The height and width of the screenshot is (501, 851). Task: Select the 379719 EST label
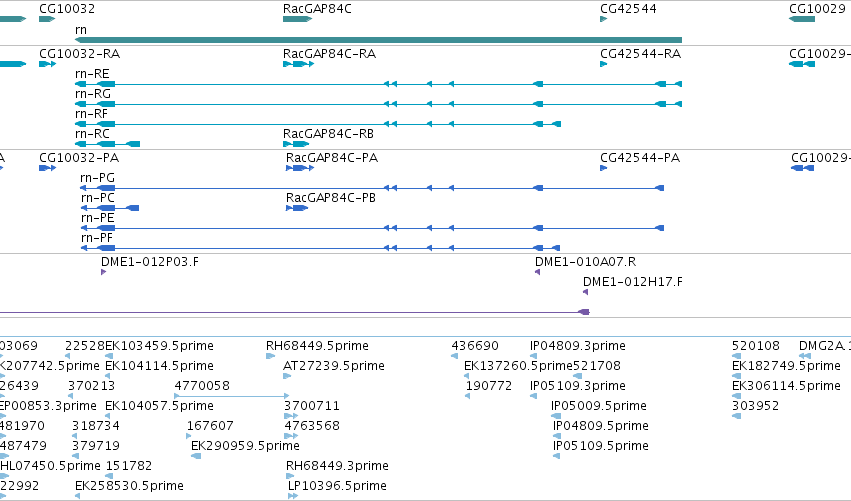coord(96,447)
